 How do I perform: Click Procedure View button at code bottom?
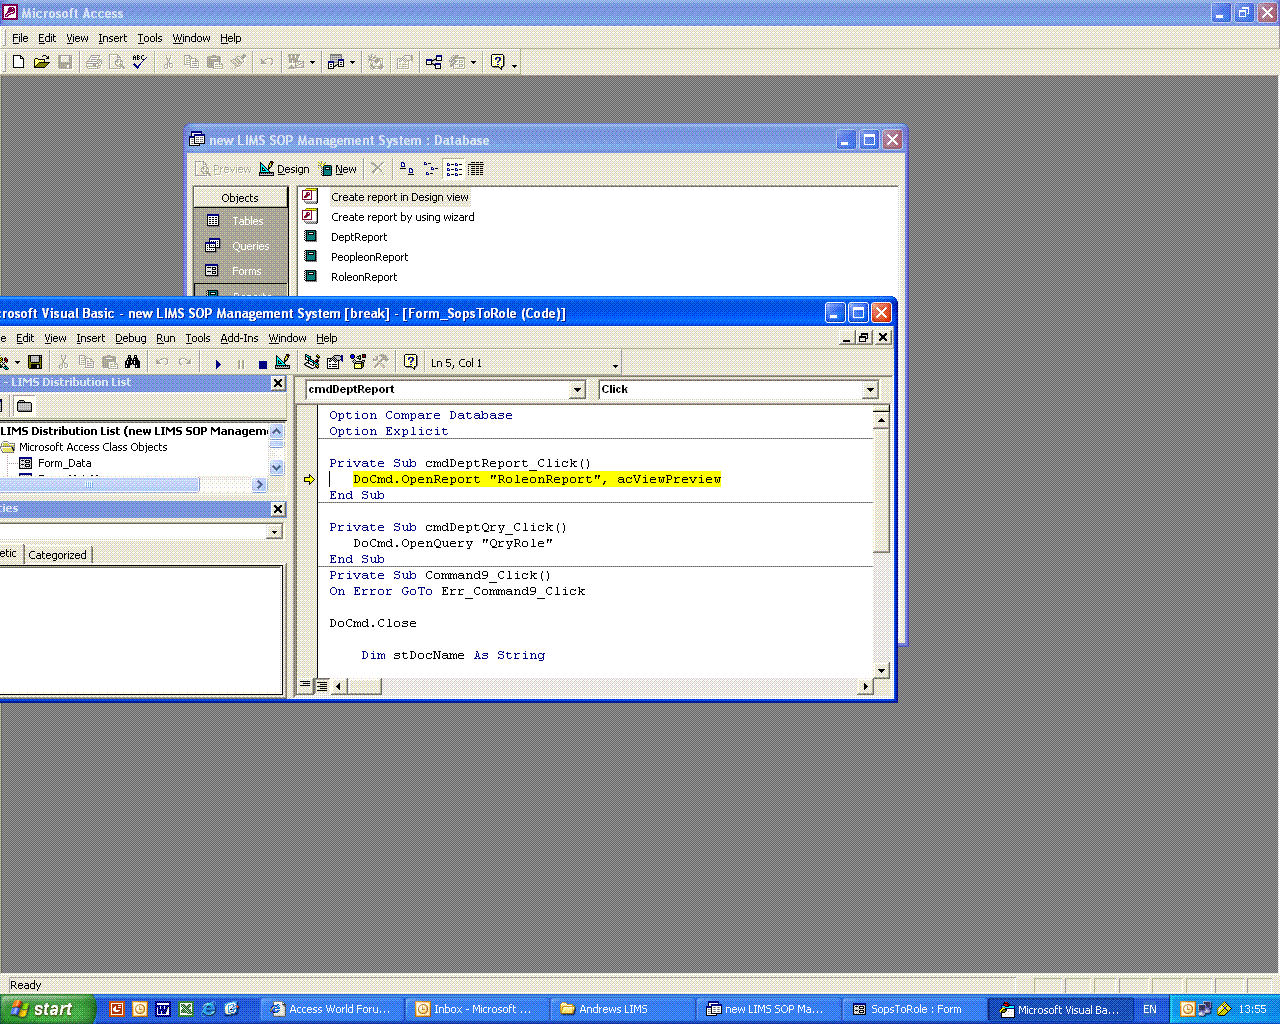(x=306, y=686)
